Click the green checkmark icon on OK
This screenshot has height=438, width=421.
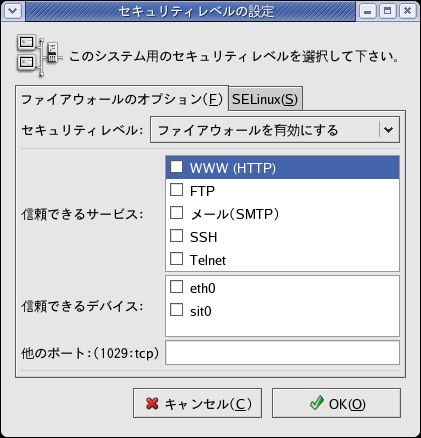[316, 403]
